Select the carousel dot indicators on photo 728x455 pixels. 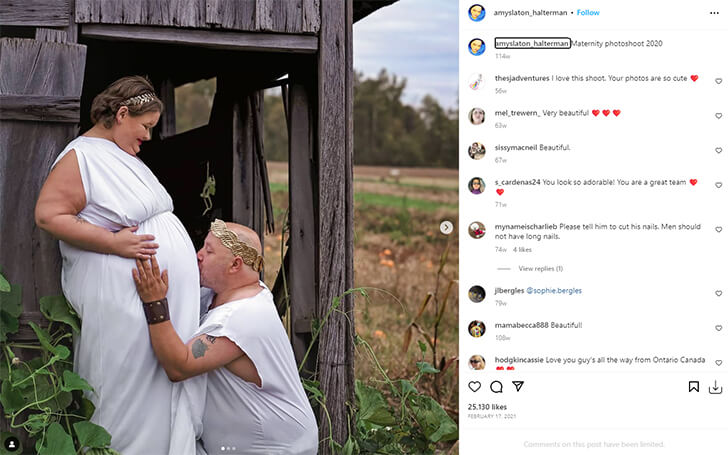coord(229,448)
